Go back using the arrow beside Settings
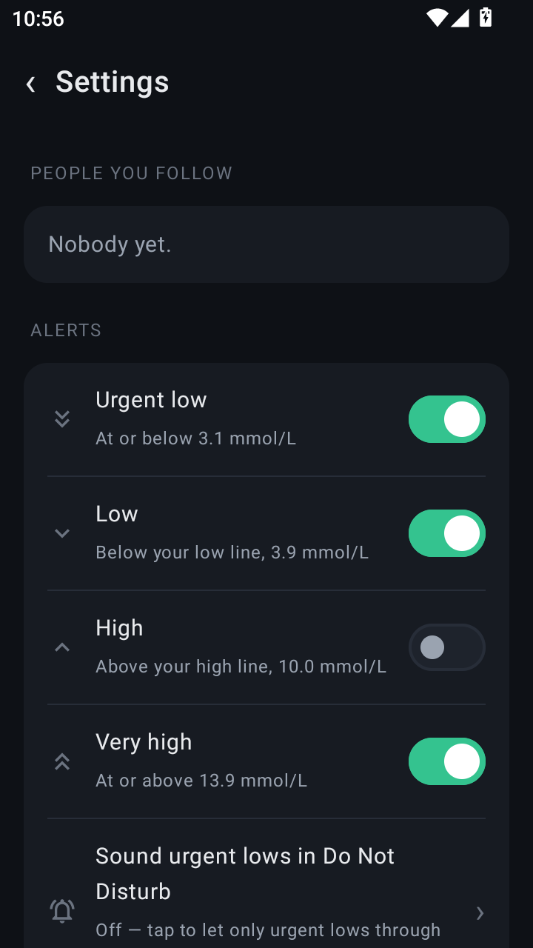This screenshot has height=948, width=533. tap(30, 83)
